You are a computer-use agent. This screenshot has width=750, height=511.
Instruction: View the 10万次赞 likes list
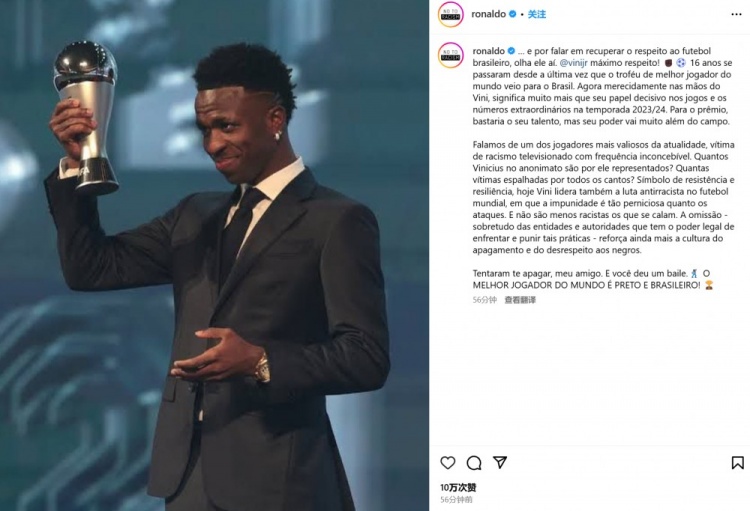[458, 488]
